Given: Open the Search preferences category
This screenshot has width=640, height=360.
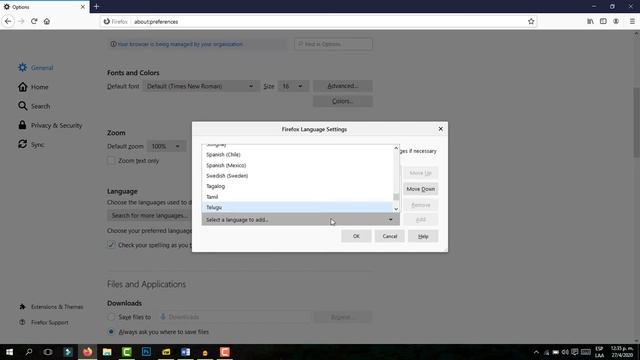Looking at the screenshot, I should [x=34, y=106].
